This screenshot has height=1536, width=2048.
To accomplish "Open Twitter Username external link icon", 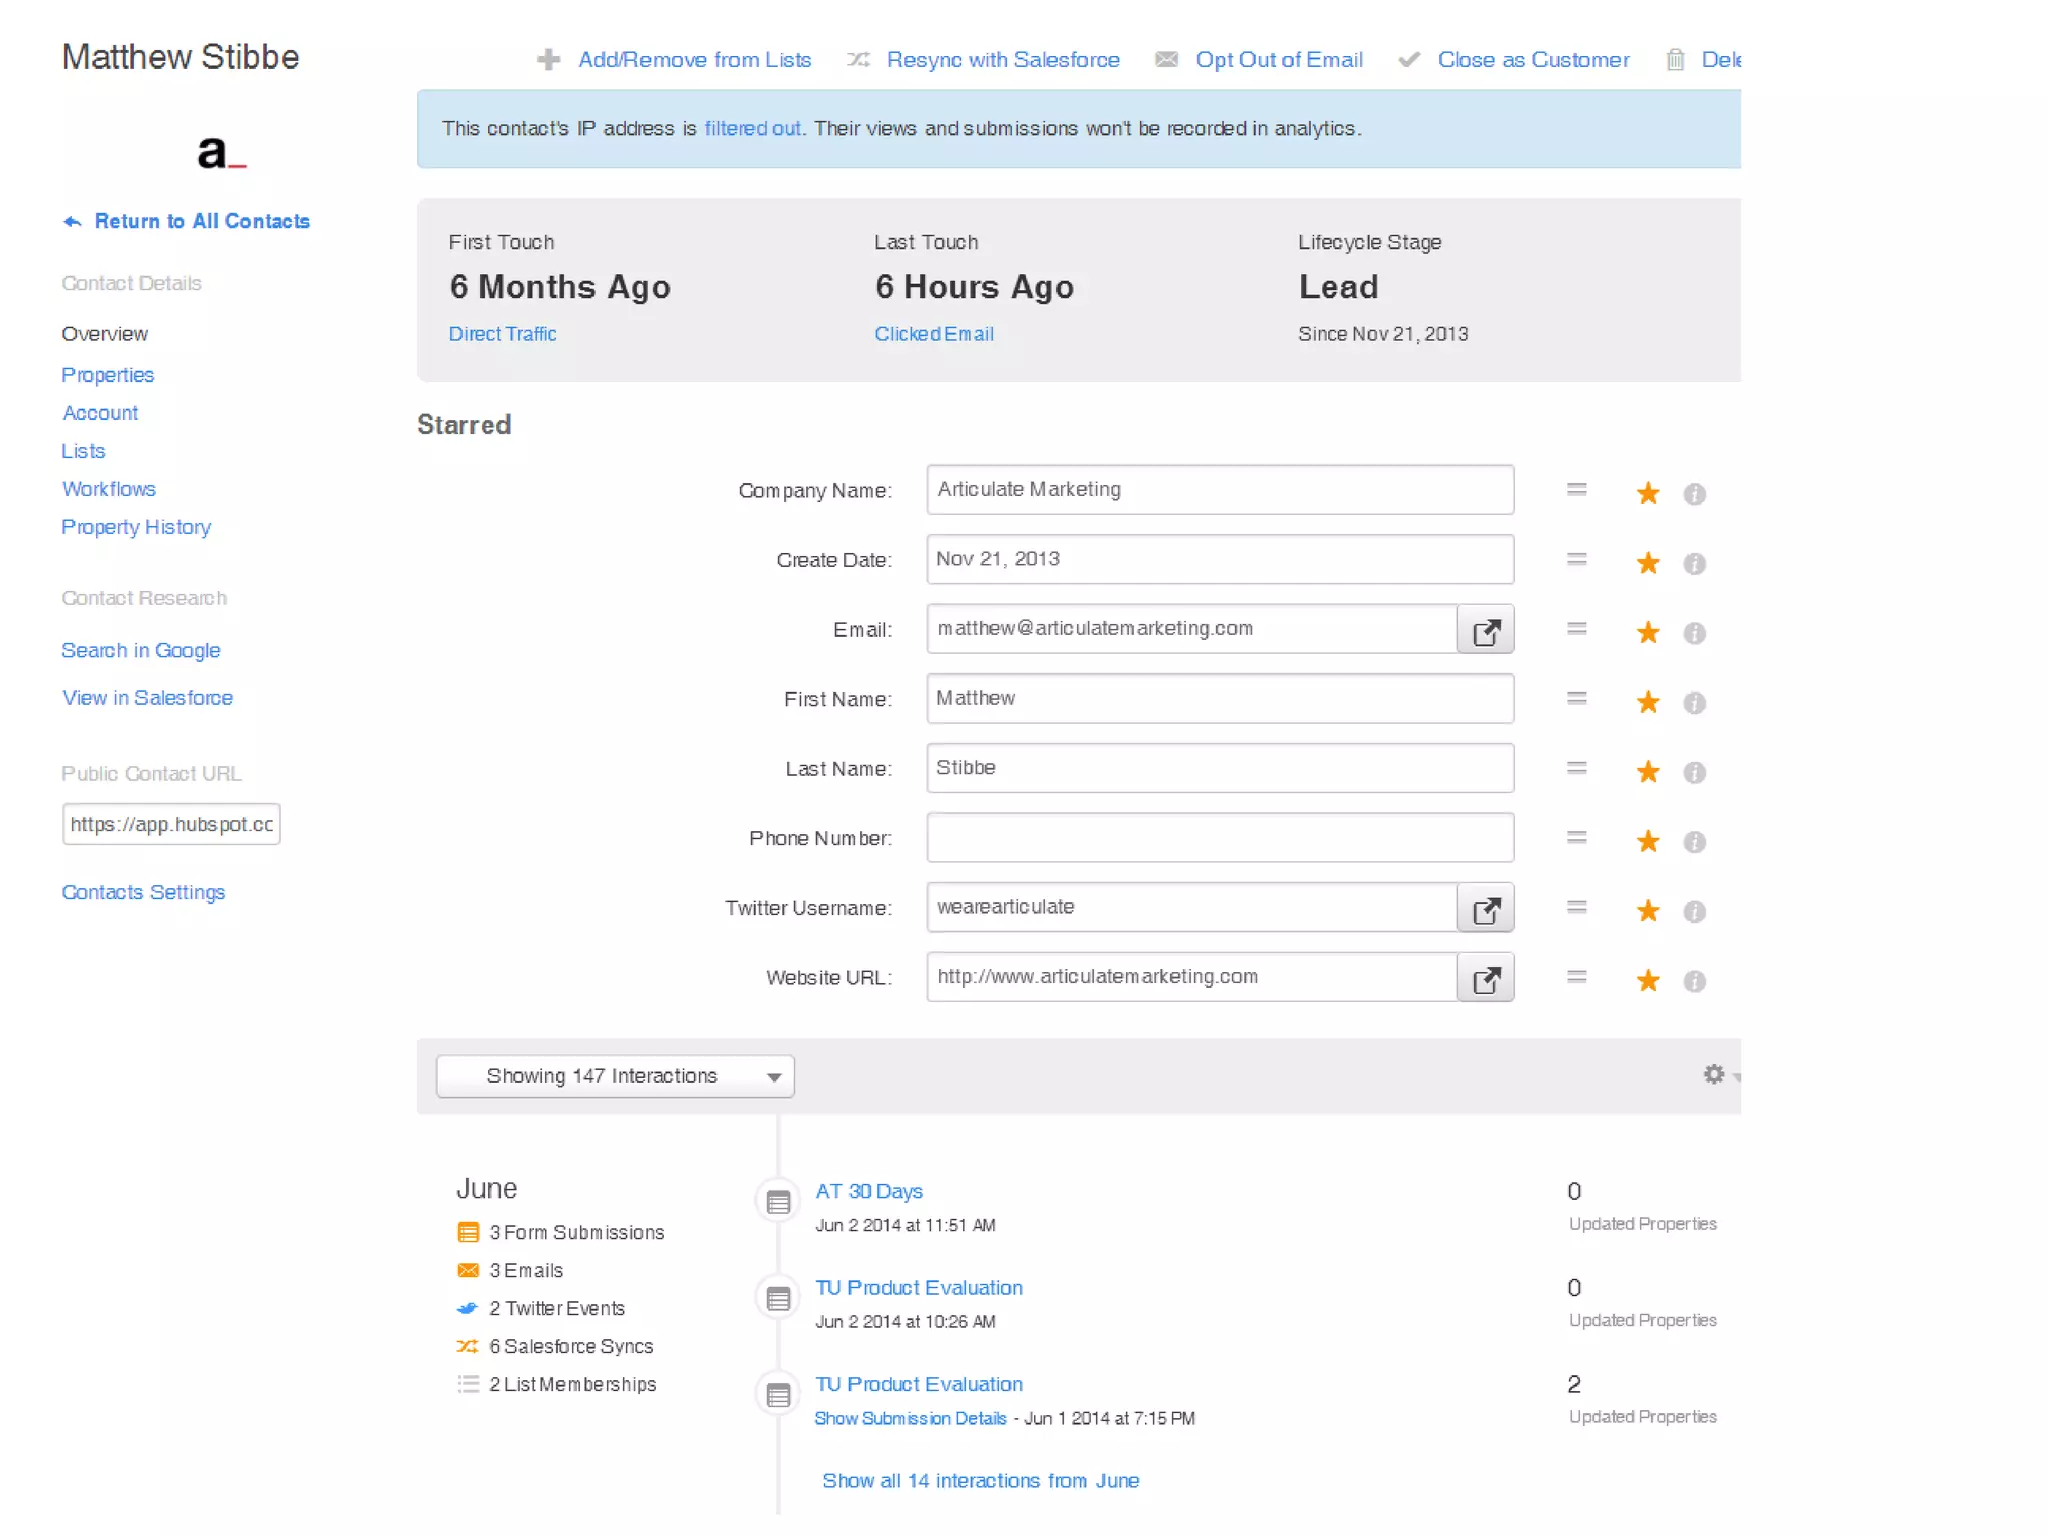I will tap(1485, 908).
